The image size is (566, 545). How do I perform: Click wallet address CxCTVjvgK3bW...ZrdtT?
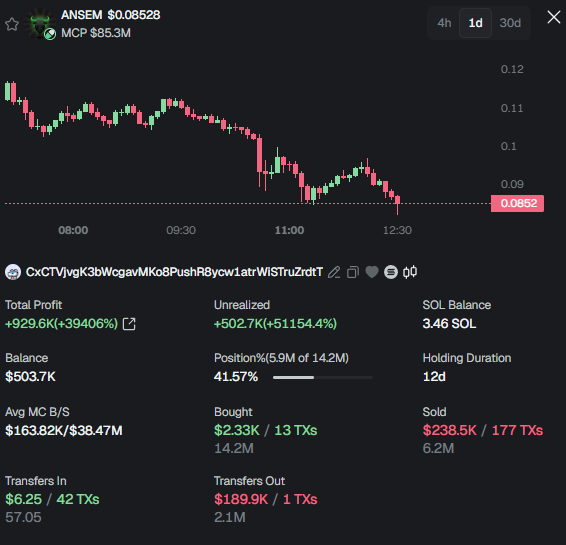[174, 272]
